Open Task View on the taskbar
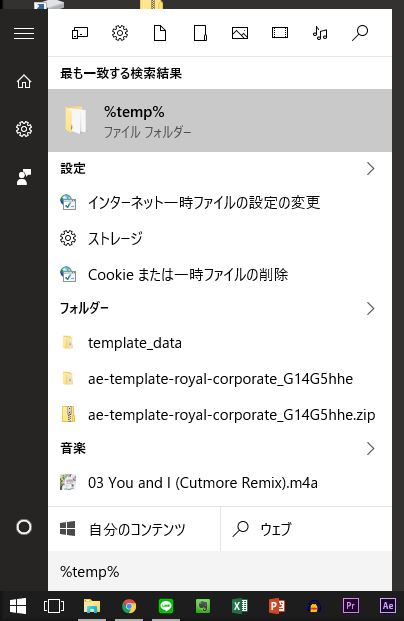Screen dimensions: 404x621 (53, 606)
